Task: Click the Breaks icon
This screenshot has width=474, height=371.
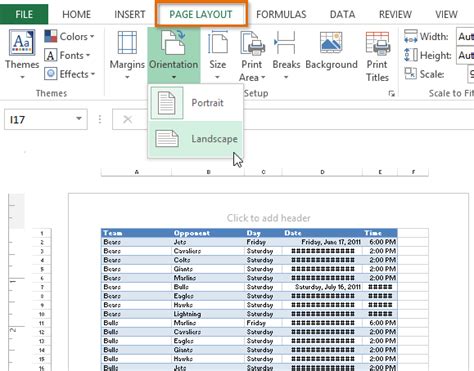Action: [285, 42]
